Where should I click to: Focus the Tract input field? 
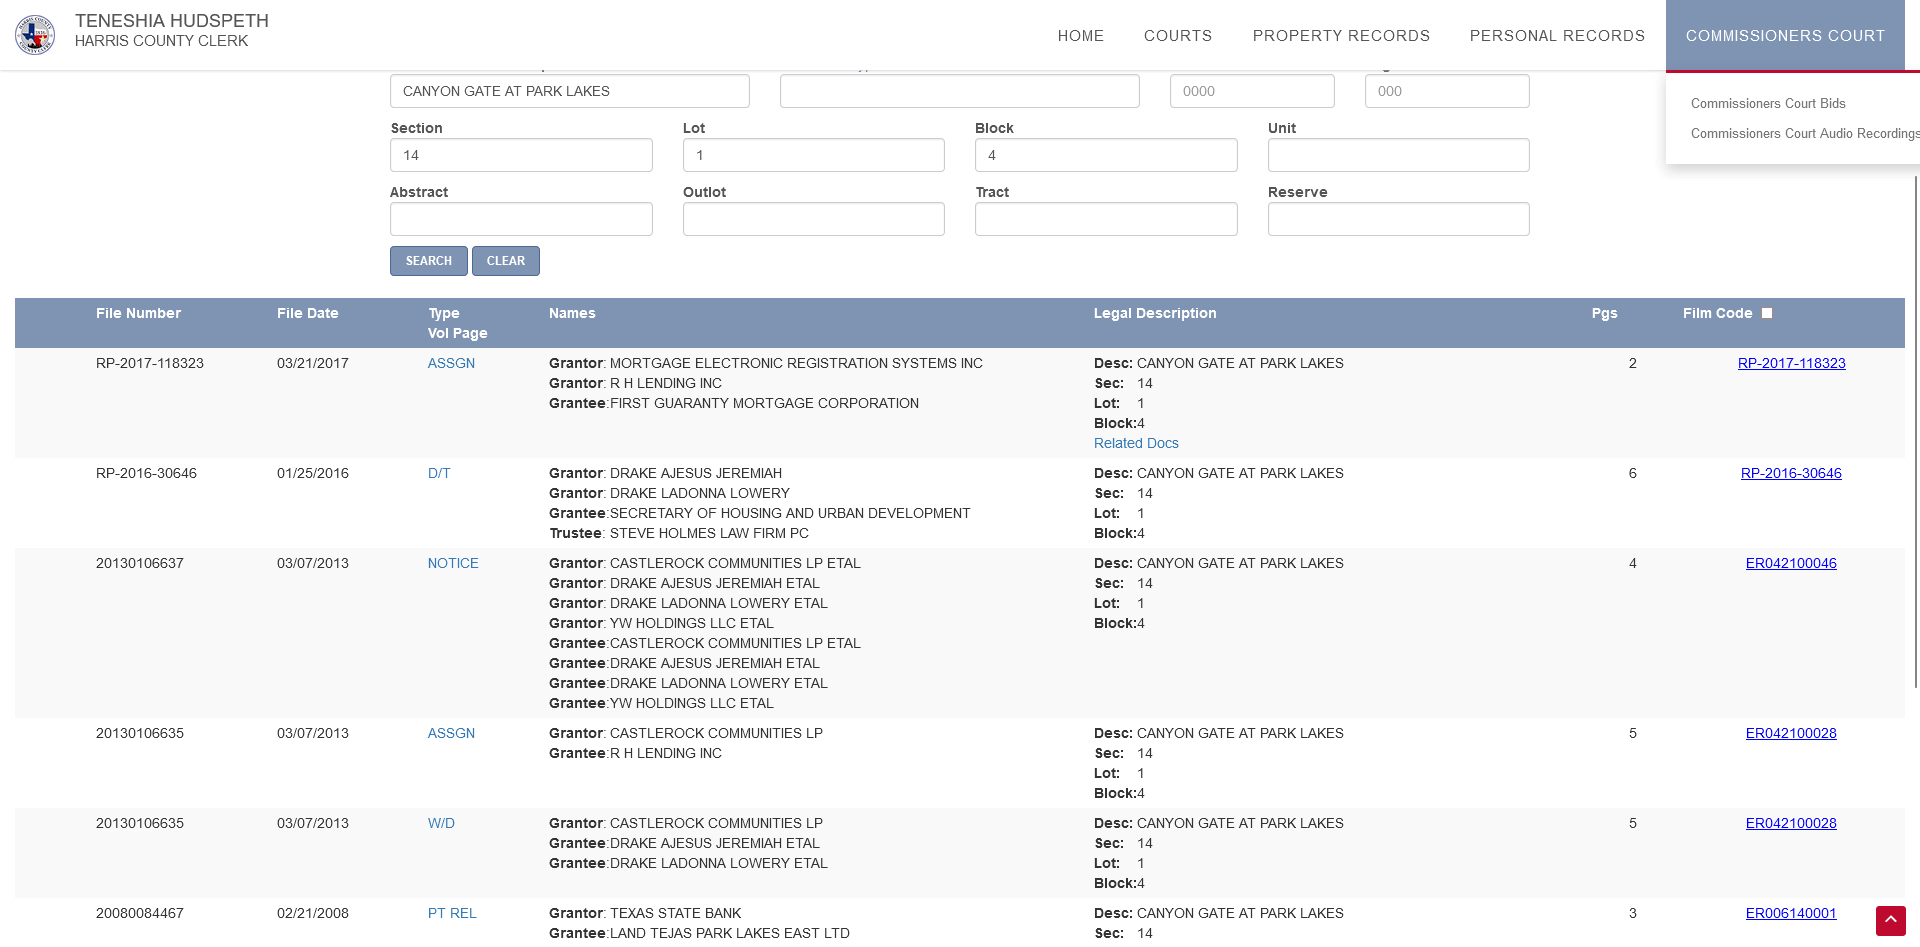pyautogui.click(x=1106, y=219)
